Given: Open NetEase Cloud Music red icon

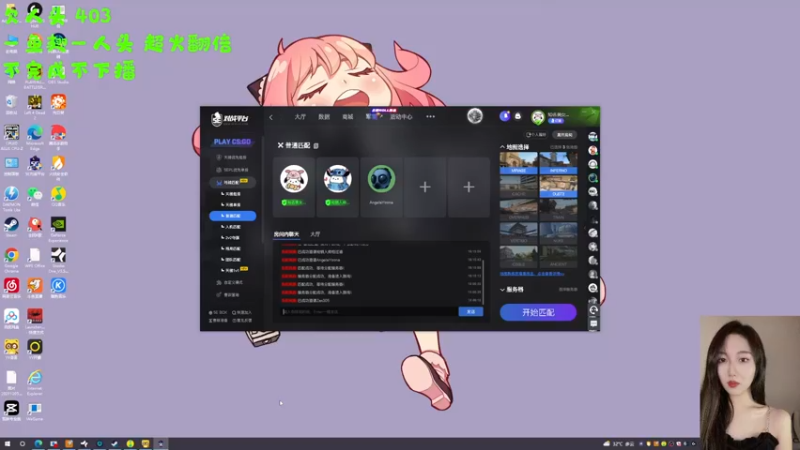Looking at the screenshot, I should [11, 288].
